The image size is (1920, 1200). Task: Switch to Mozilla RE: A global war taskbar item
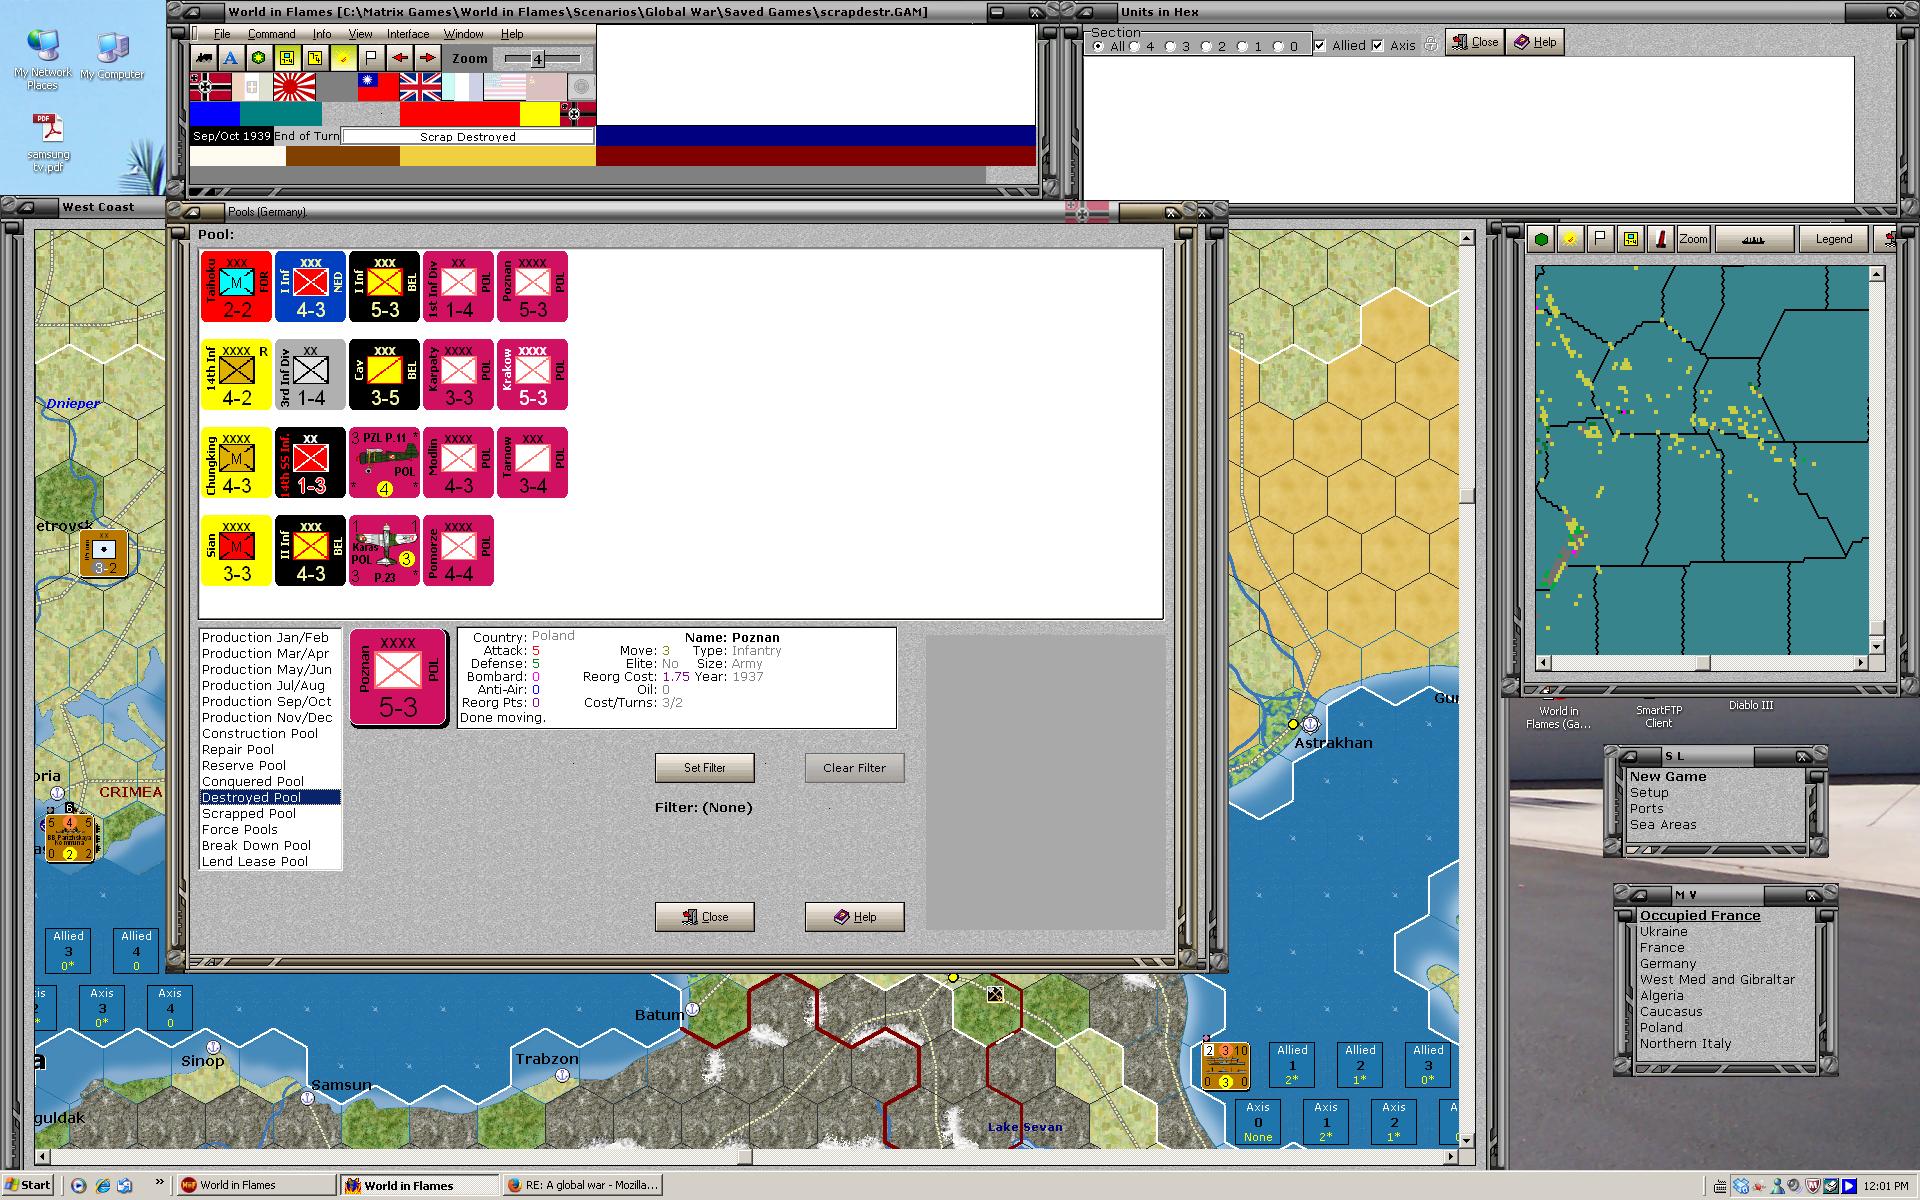pyautogui.click(x=582, y=1185)
